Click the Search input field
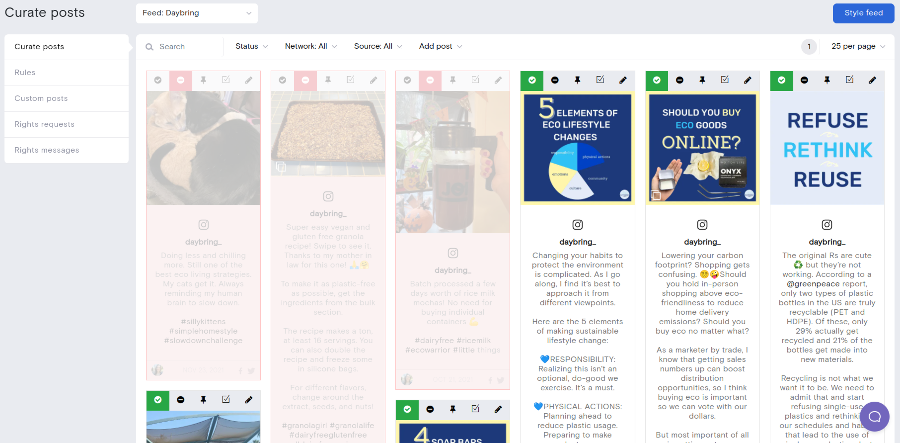The width and height of the screenshot is (900, 443). [185, 47]
